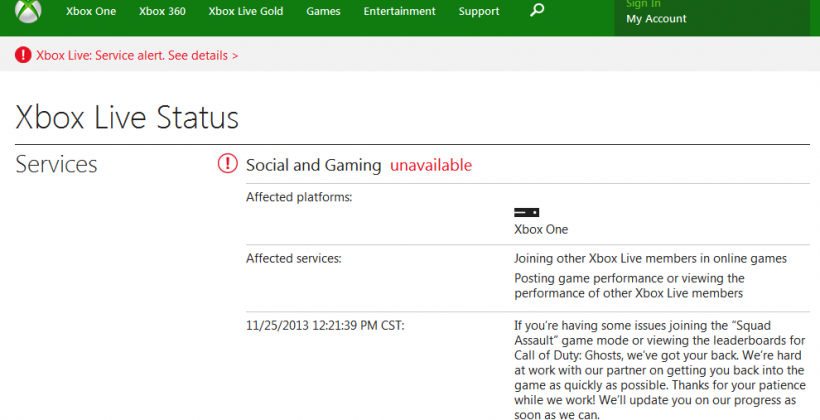
Task: Open the search magnifier icon
Action: tap(537, 9)
